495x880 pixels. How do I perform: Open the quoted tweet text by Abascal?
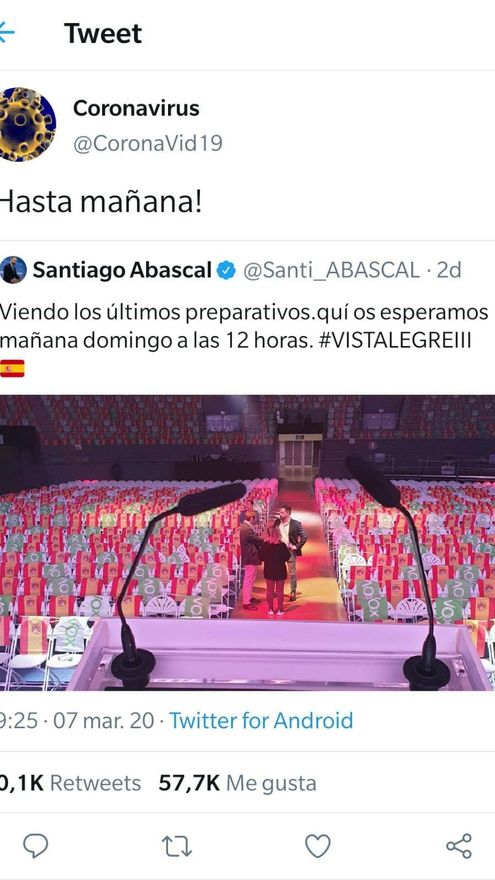click(x=244, y=327)
